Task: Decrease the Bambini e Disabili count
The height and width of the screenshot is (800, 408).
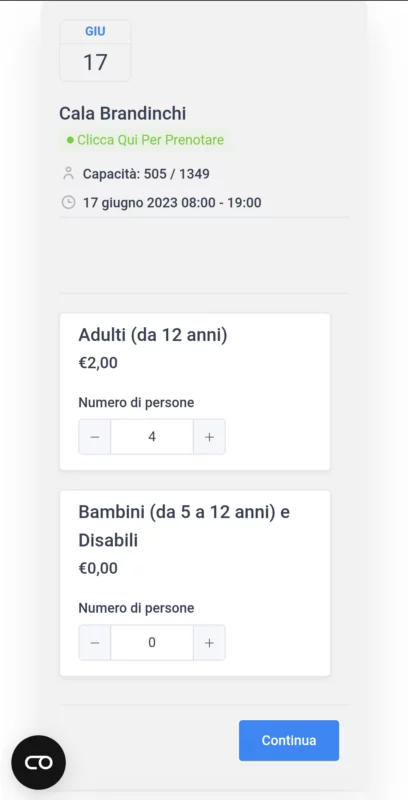Action: tap(94, 642)
